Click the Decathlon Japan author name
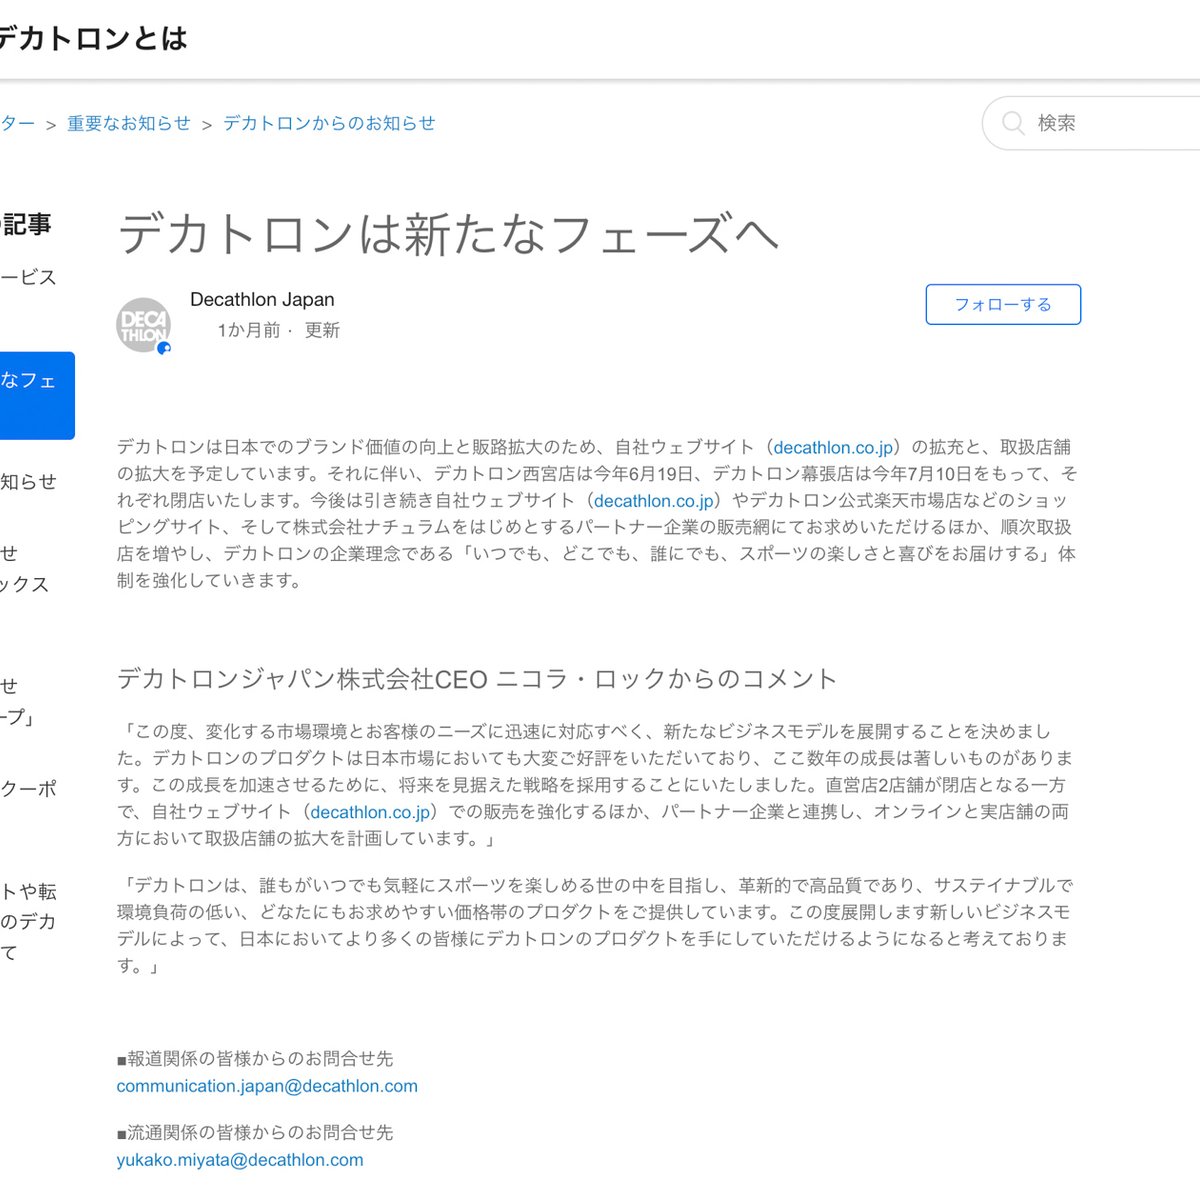 pyautogui.click(x=262, y=299)
